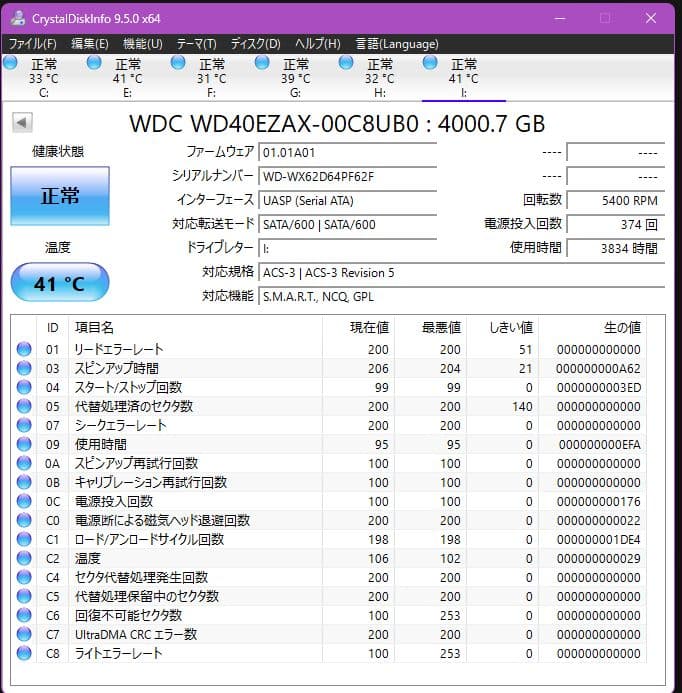Click blue status dot of attribute 0A
The width and height of the screenshot is (682, 693).
pyautogui.click(x=24, y=463)
